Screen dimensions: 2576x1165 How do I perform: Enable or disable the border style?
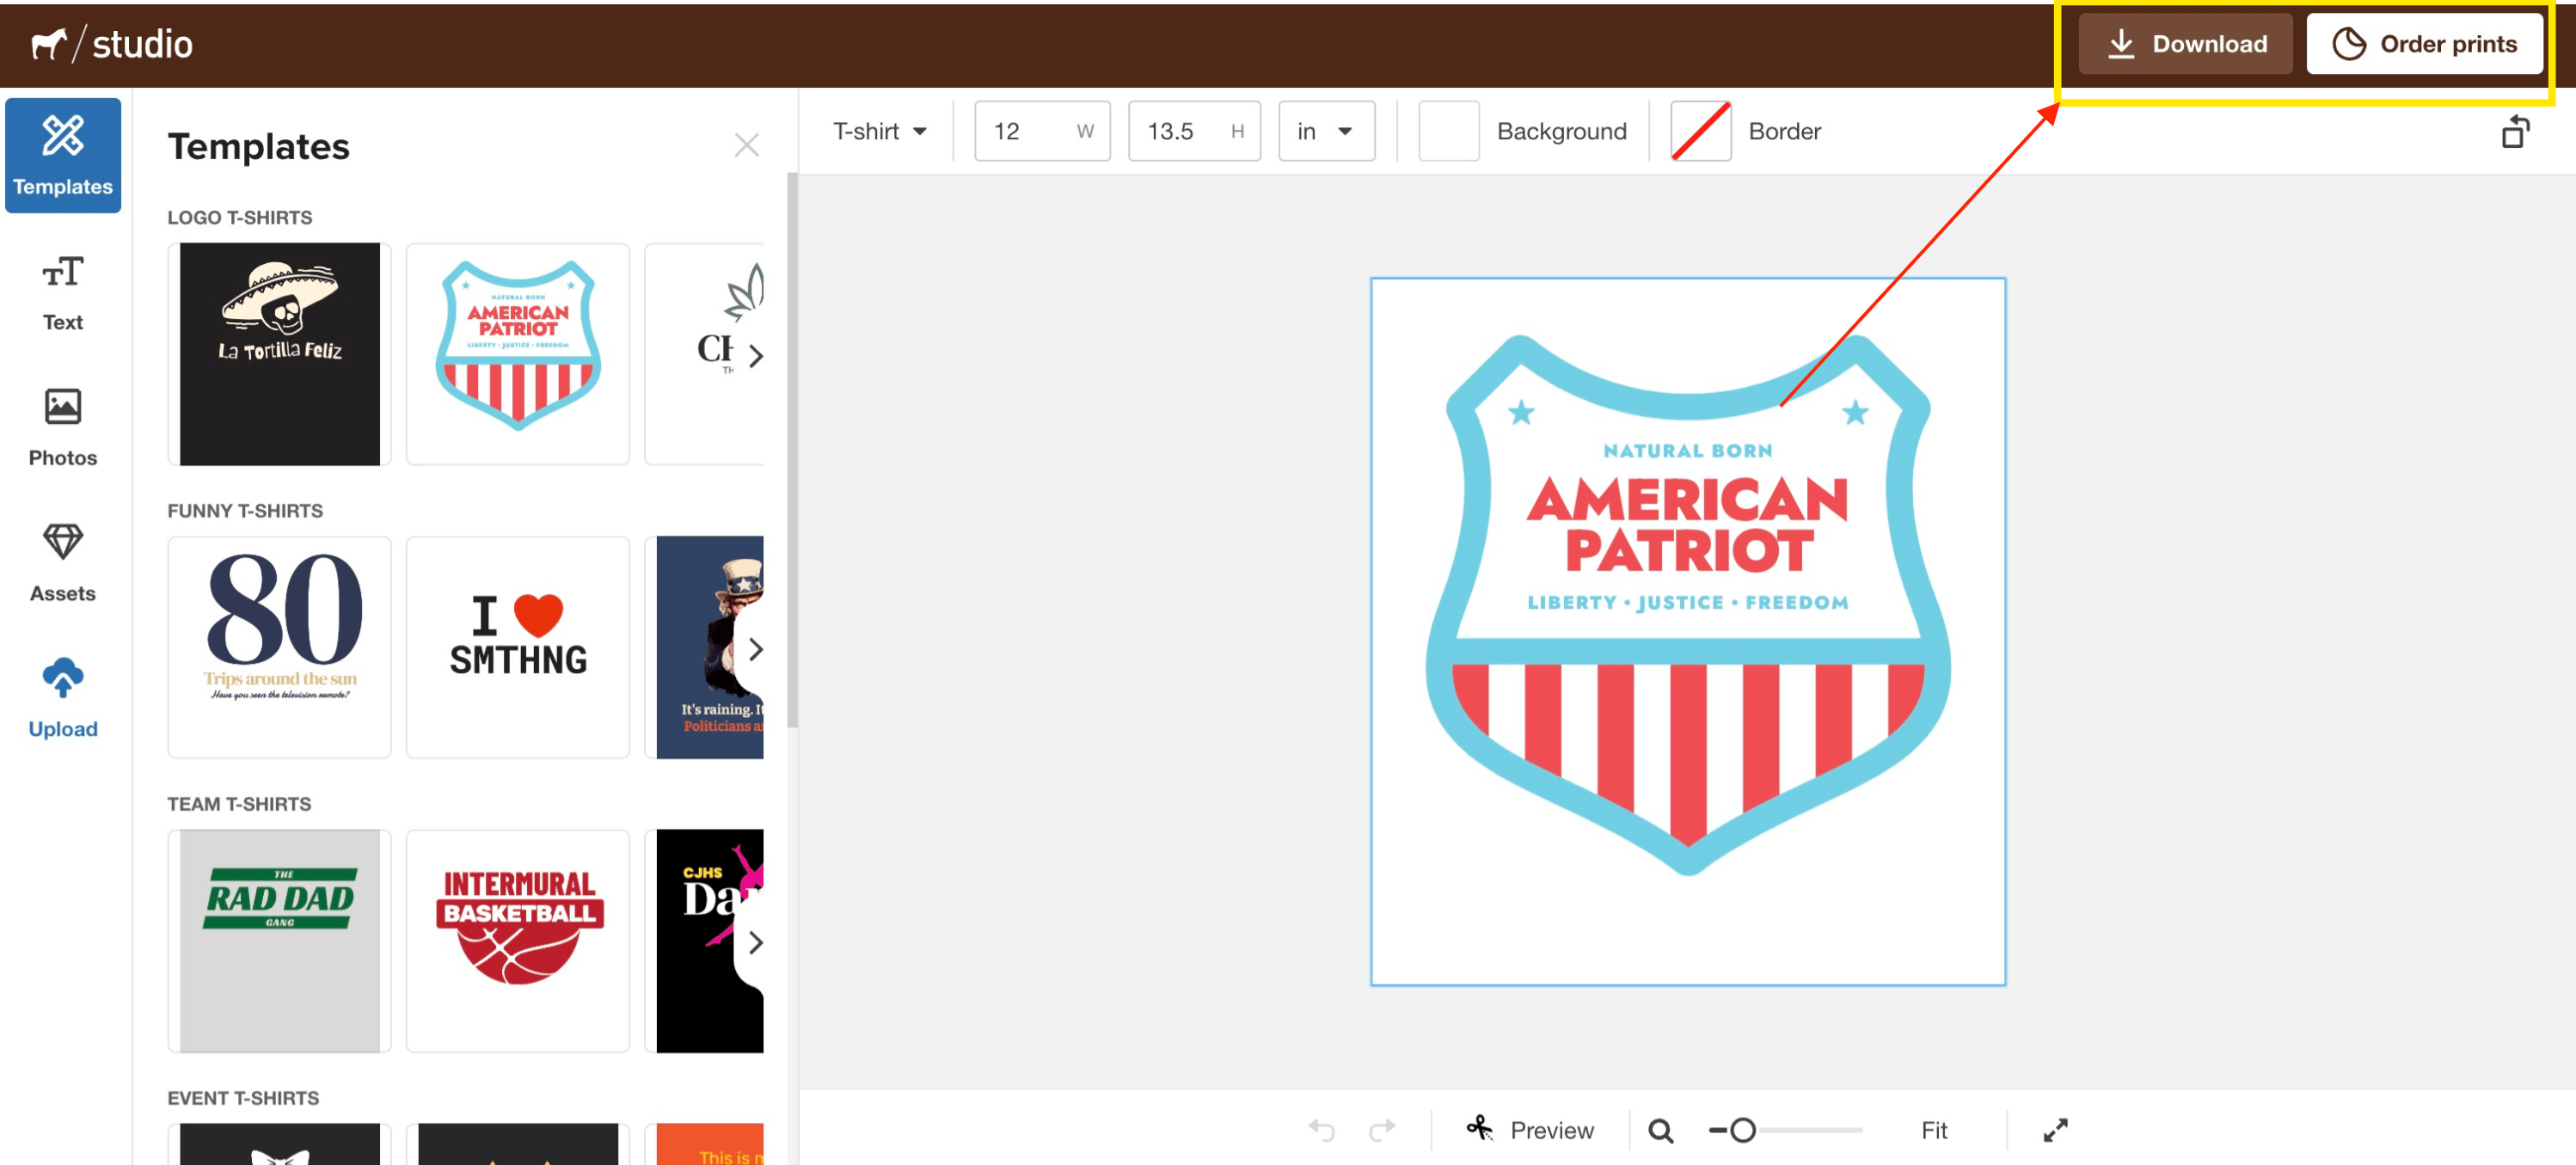point(1702,130)
